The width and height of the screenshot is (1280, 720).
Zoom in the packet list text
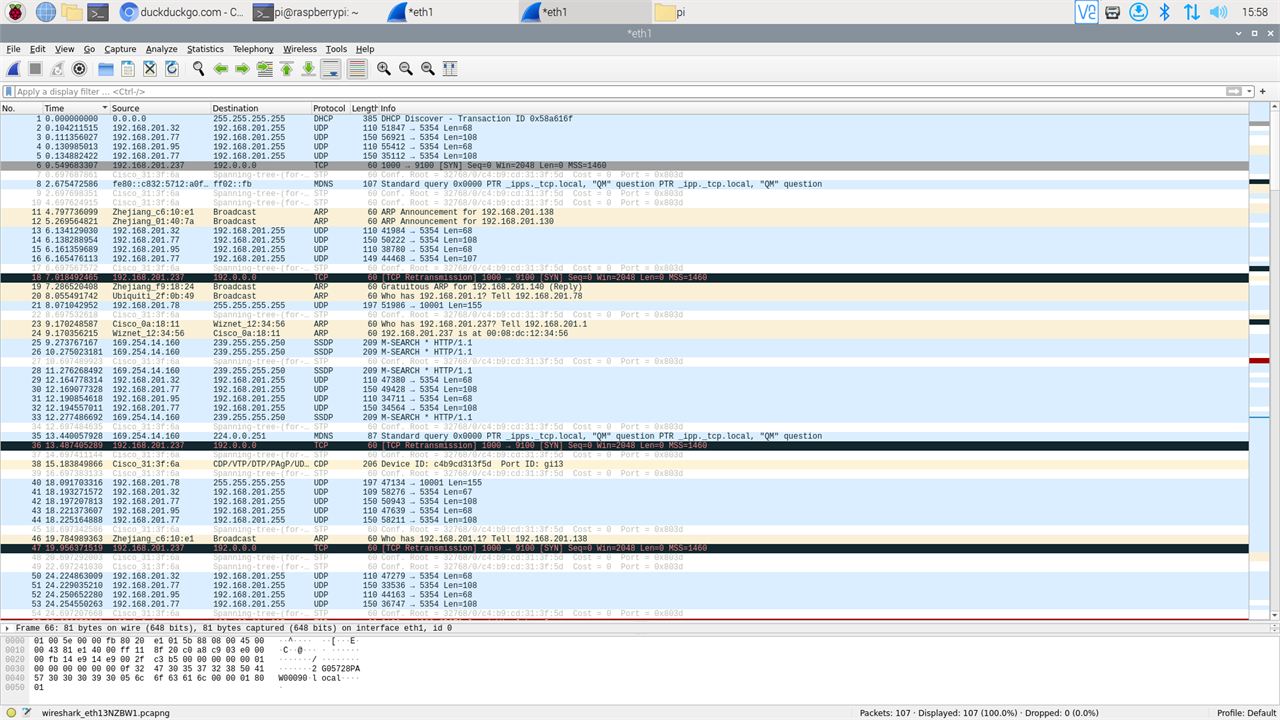tap(383, 69)
